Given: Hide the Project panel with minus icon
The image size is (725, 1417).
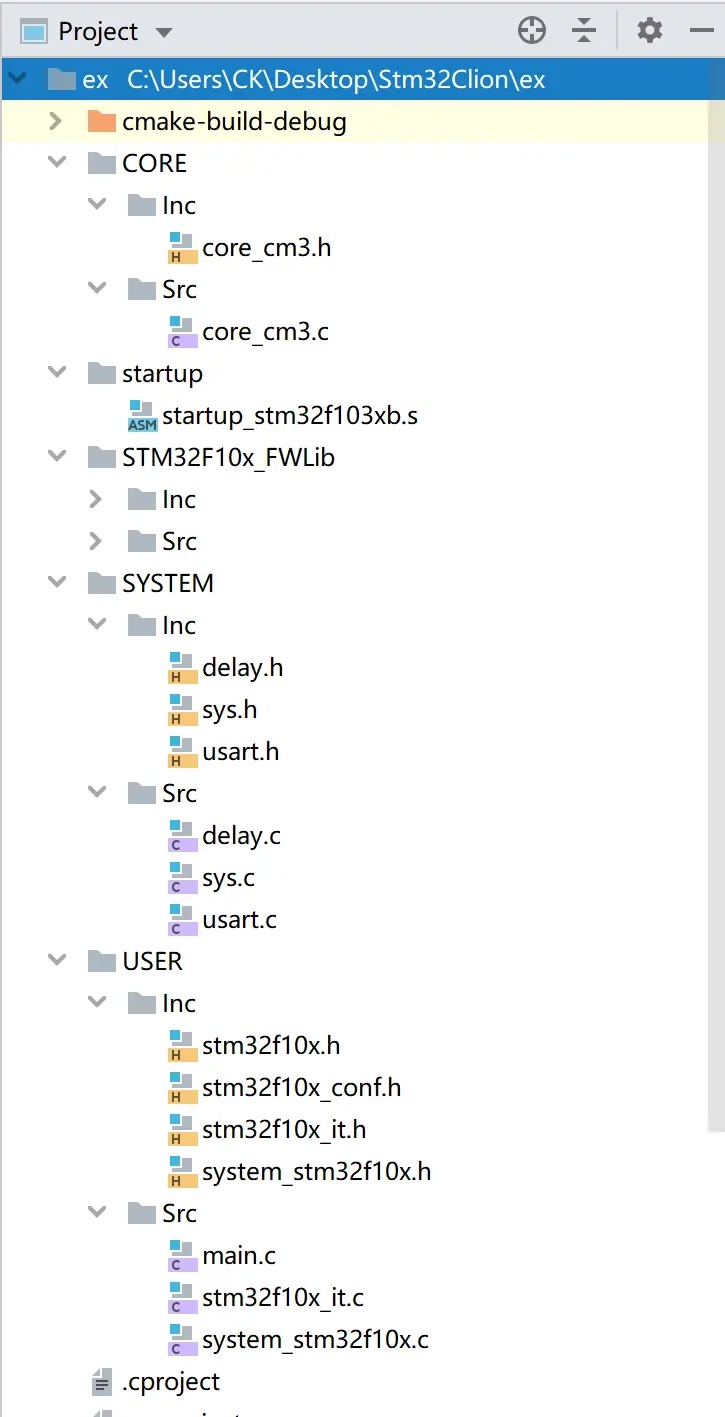Looking at the screenshot, I should [701, 31].
